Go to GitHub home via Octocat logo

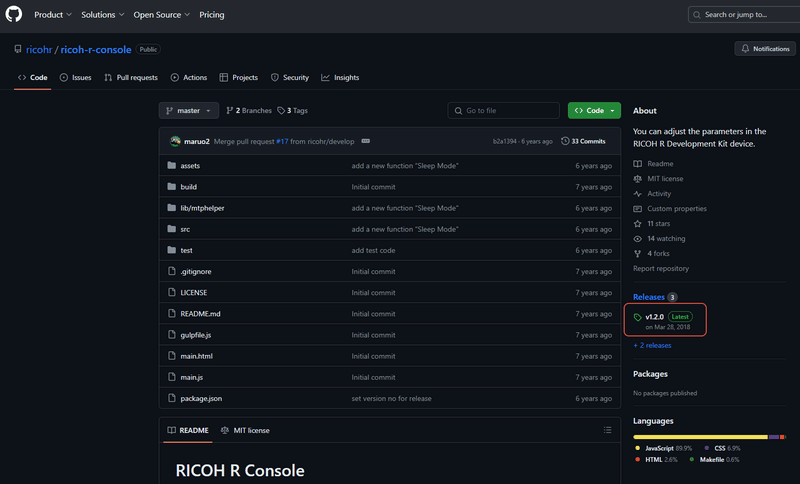tap(14, 14)
